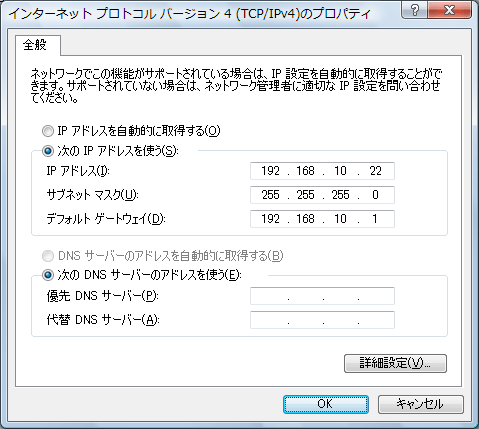The image size is (479, 429).
Task: Click the キャンセル button
Action: point(421,404)
